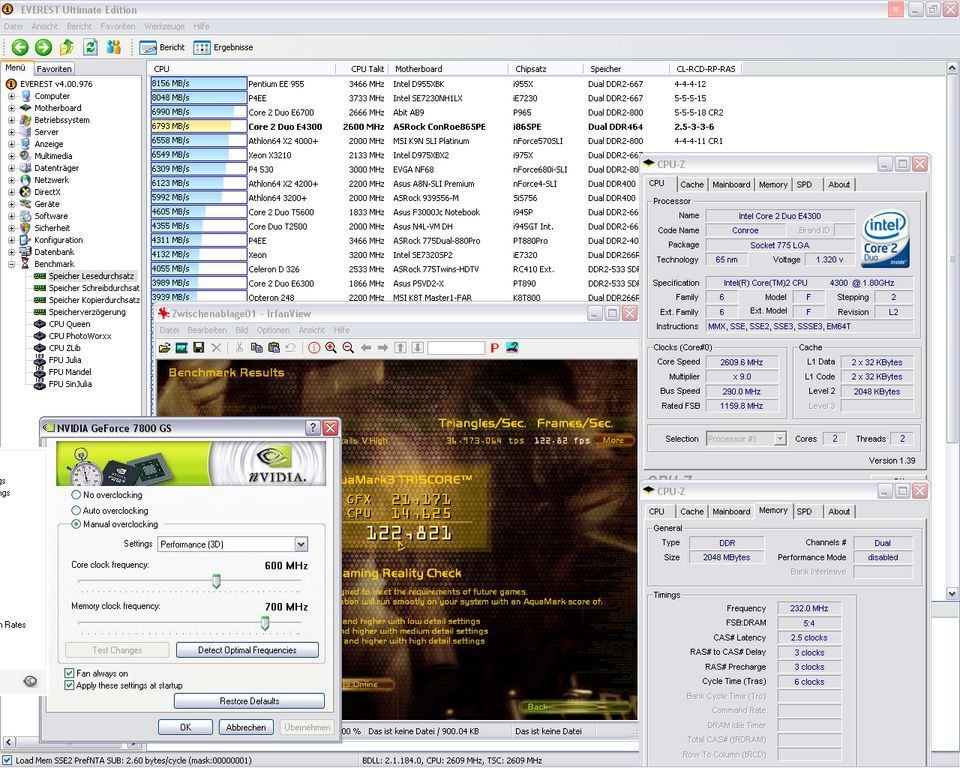The width and height of the screenshot is (960, 768).
Task: Click the folder-up icon in EVEREST toolbar
Action: point(67,47)
